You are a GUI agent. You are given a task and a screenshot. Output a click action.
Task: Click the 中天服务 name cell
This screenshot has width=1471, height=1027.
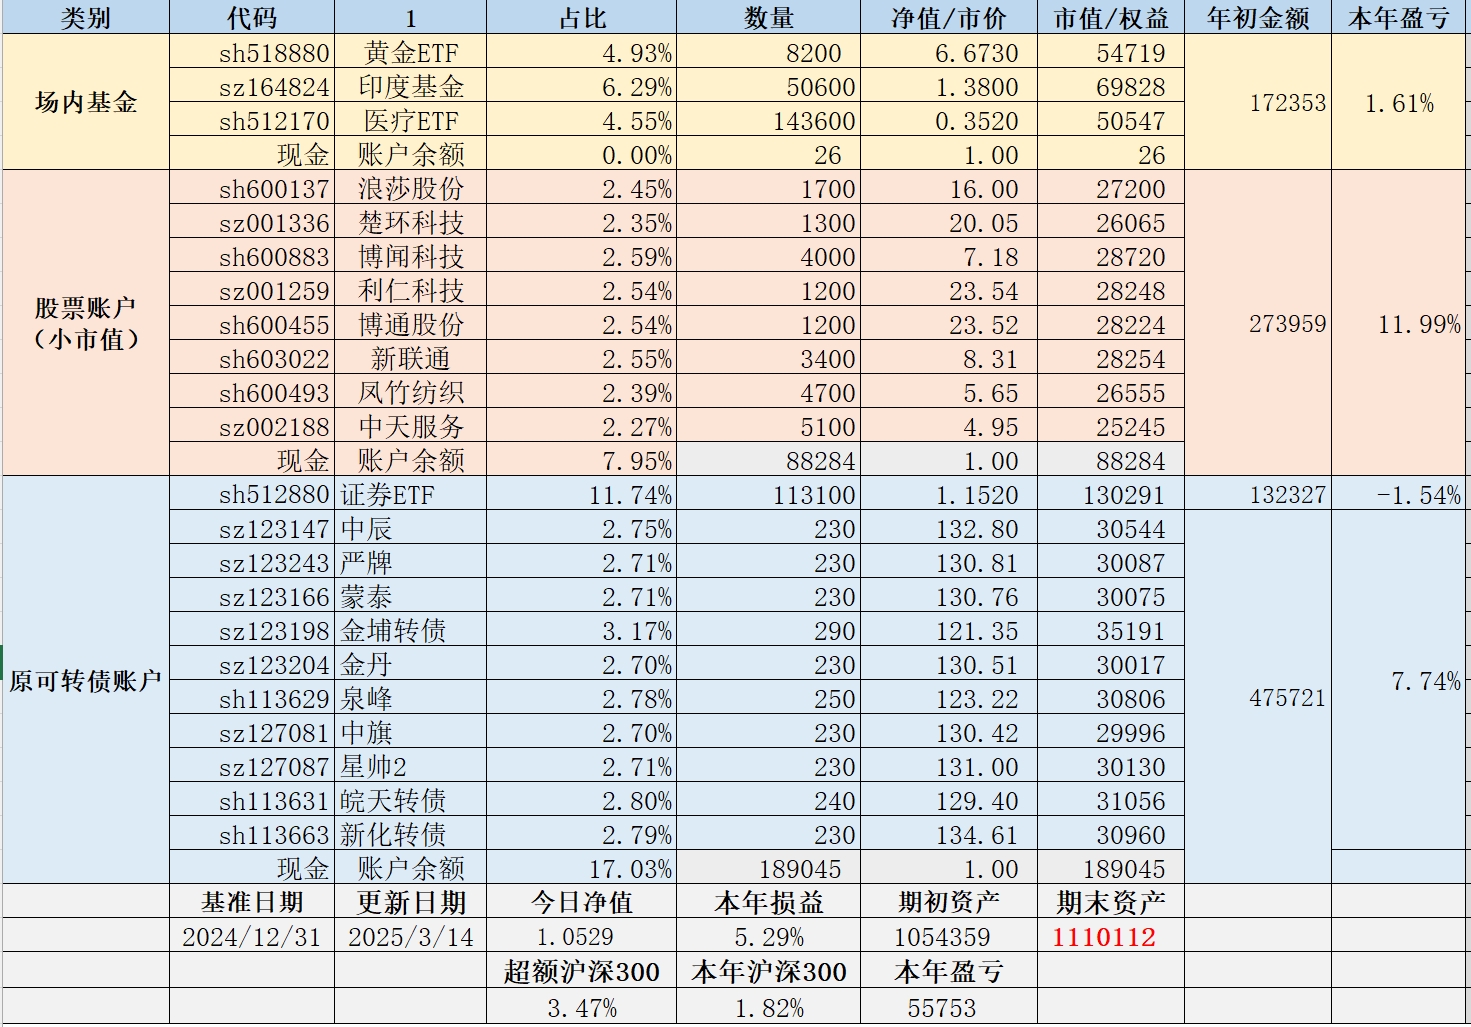pyautogui.click(x=411, y=427)
